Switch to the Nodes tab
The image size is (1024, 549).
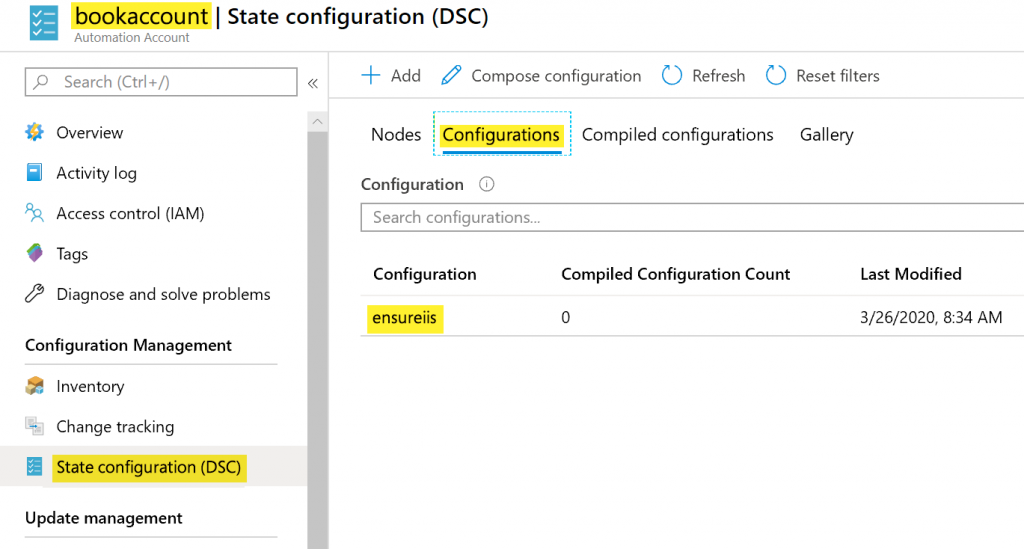click(x=396, y=135)
